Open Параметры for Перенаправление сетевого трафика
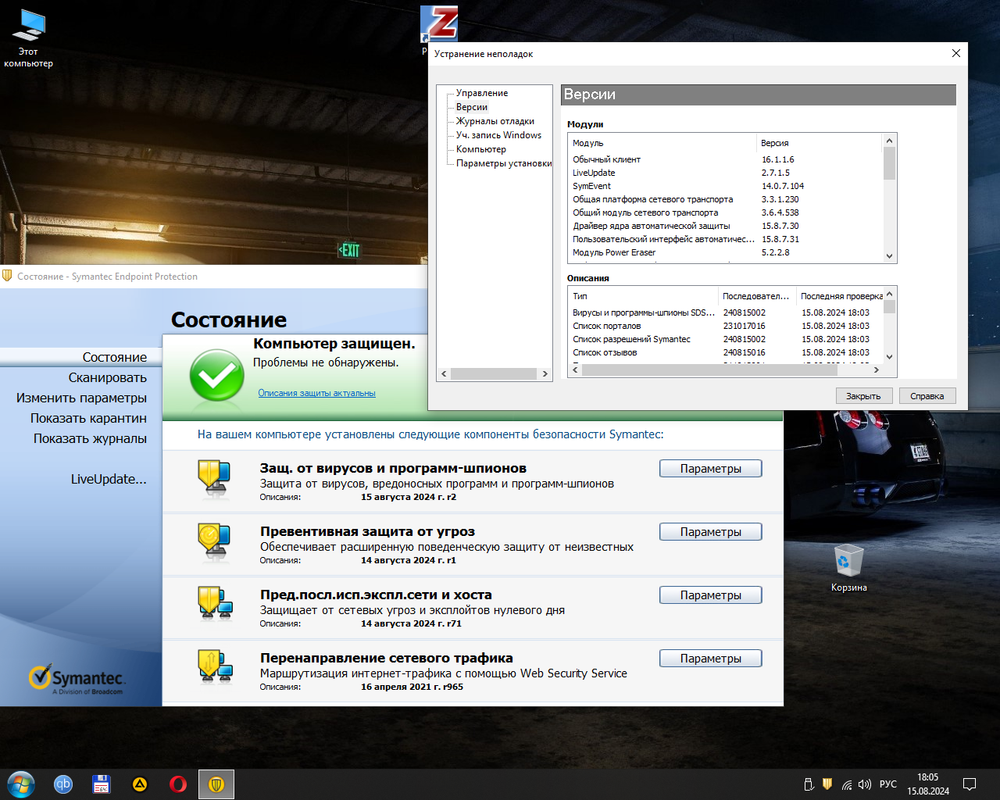The height and width of the screenshot is (800, 1000). pyautogui.click(x=710, y=658)
